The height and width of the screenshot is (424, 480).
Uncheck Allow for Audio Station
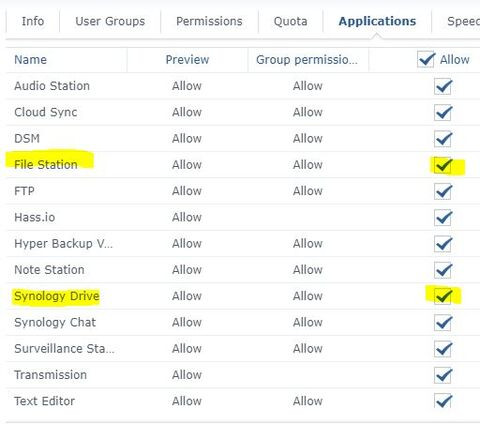point(443,86)
